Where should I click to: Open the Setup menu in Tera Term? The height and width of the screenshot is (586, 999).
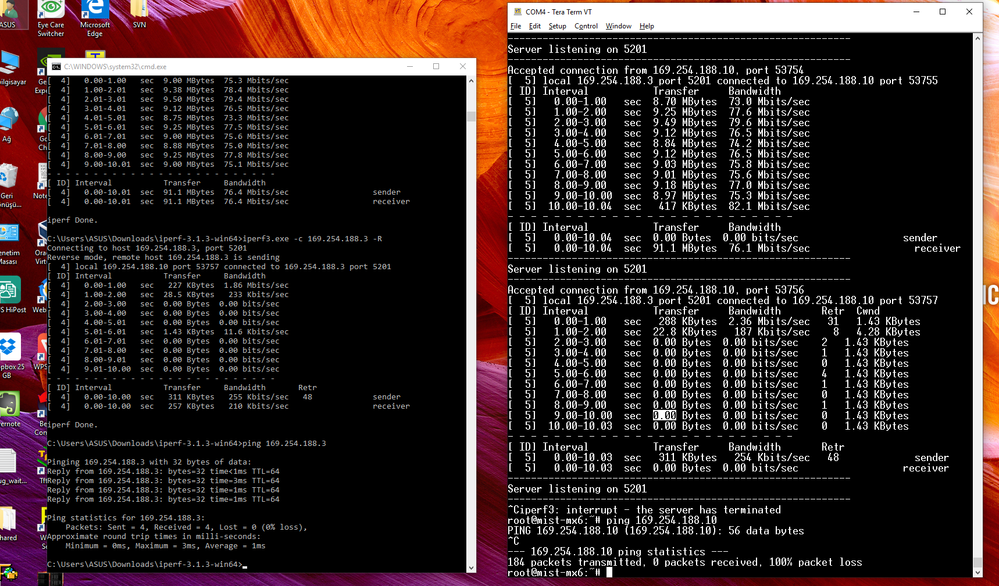pyautogui.click(x=558, y=25)
